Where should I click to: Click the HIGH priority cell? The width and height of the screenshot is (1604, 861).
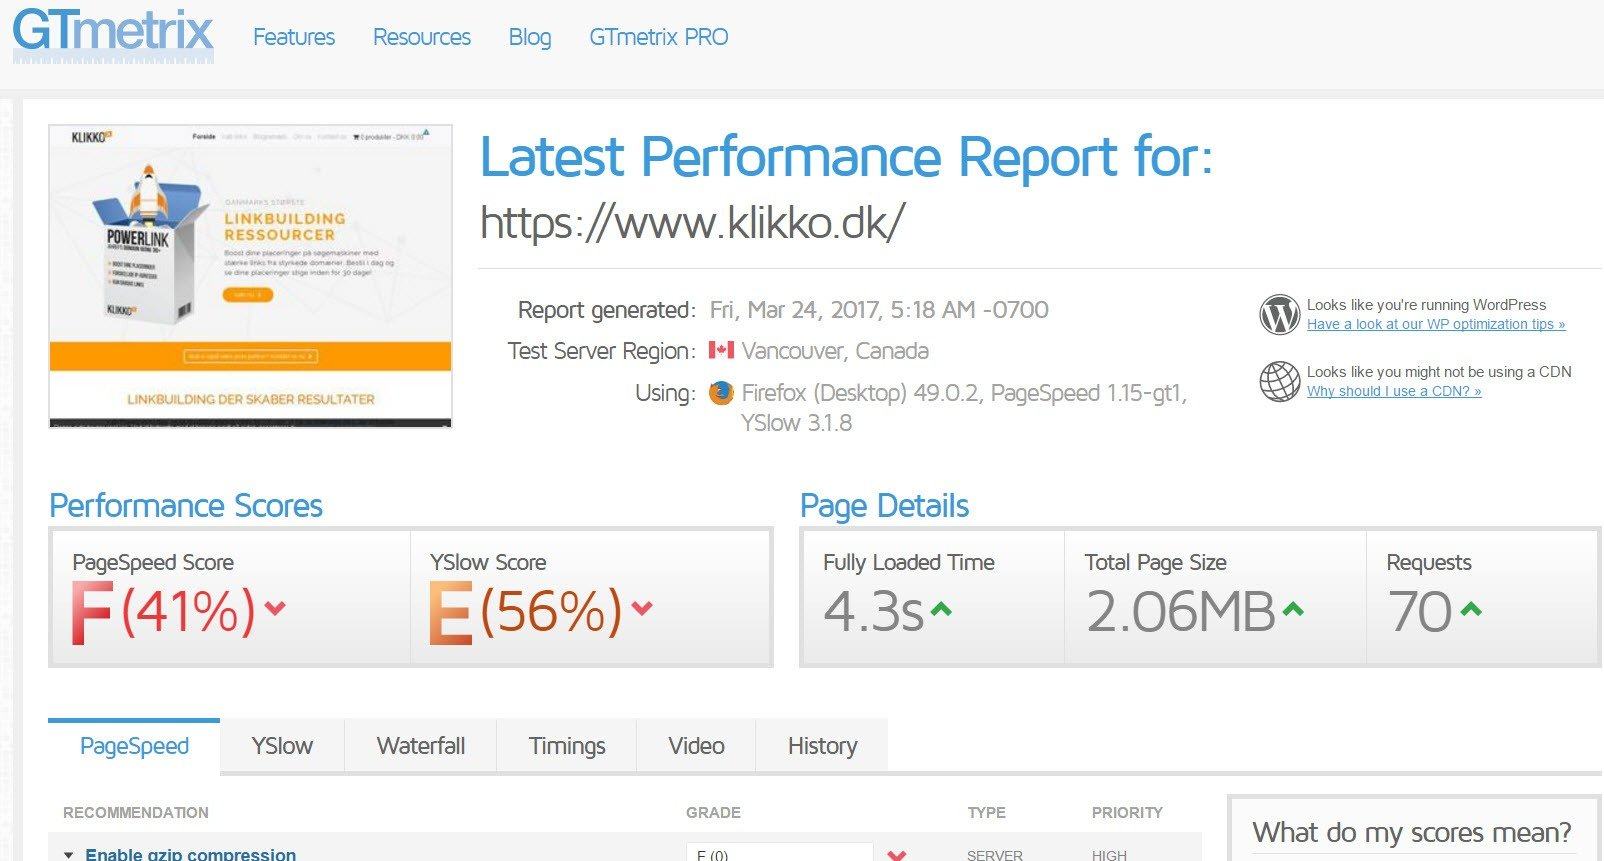pyautogui.click(x=1109, y=855)
